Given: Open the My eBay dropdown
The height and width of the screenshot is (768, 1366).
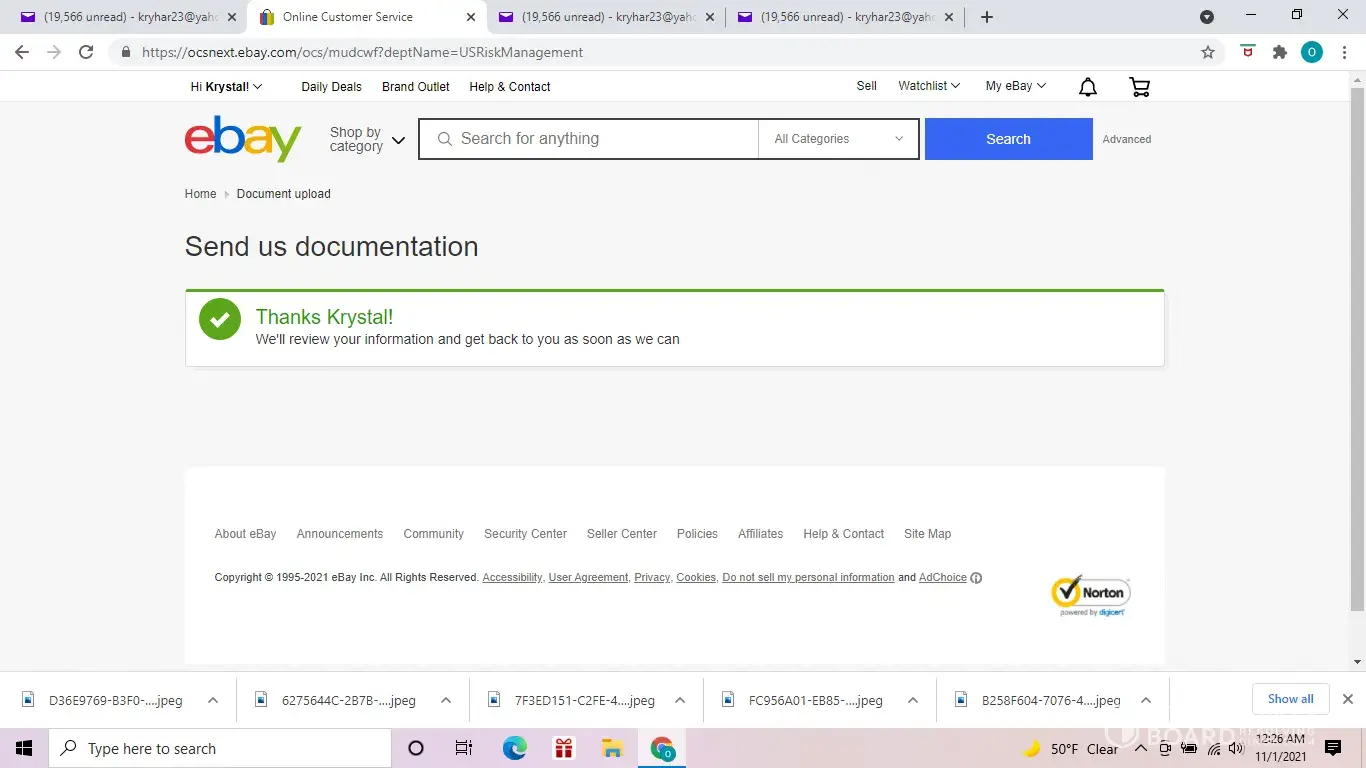Looking at the screenshot, I should (x=1015, y=86).
